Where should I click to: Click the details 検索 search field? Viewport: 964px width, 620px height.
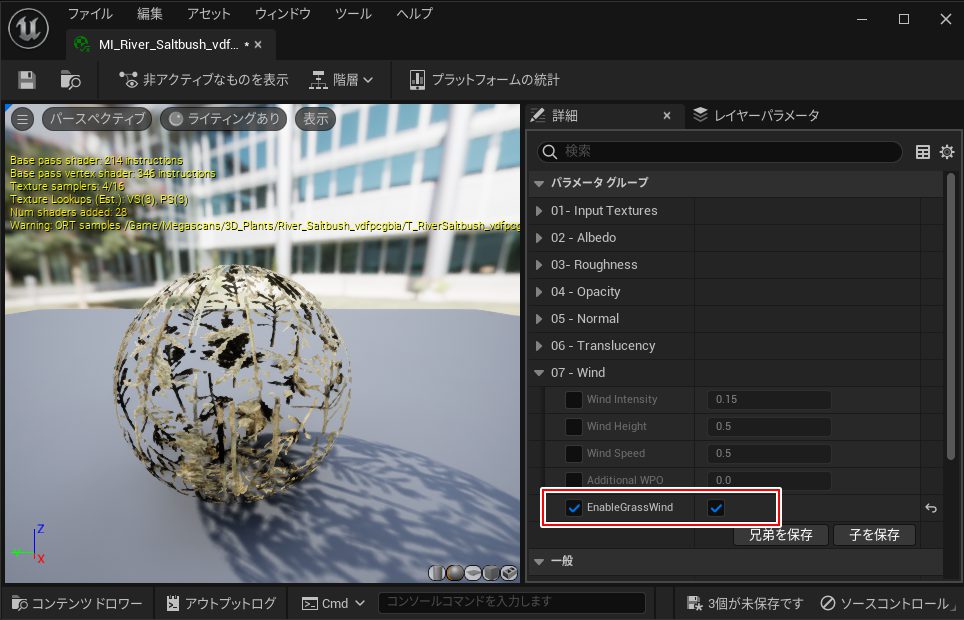pyautogui.click(x=720, y=152)
